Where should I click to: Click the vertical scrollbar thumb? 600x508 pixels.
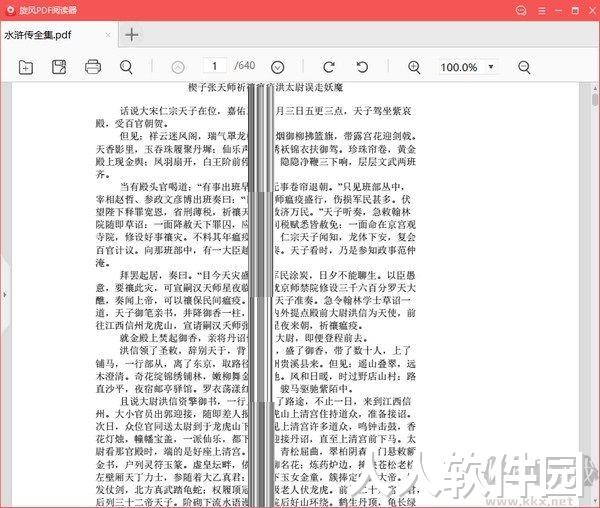[x=594, y=100]
